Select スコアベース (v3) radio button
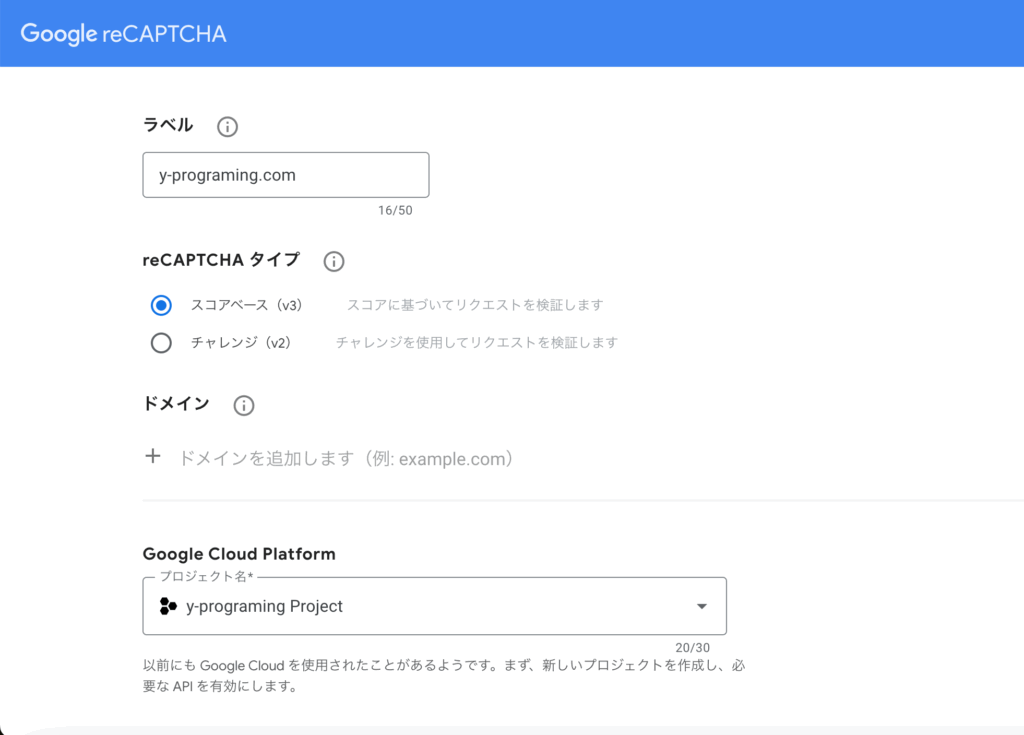This screenshot has height=735, width=1024. pyautogui.click(x=161, y=305)
